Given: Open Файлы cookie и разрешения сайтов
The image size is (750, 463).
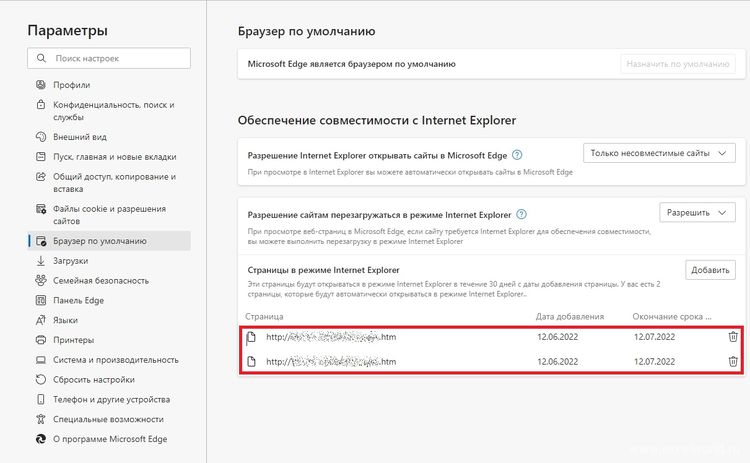Looking at the screenshot, I should coord(110,215).
